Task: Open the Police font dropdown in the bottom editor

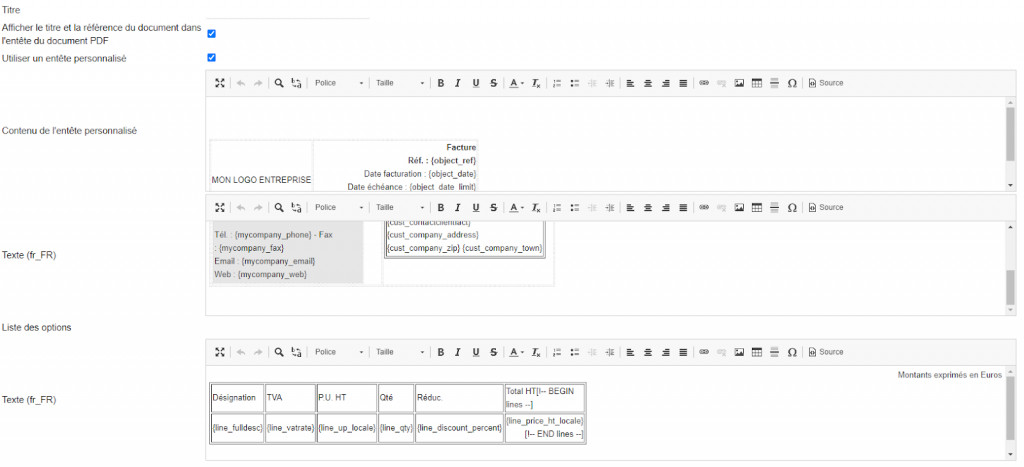Action: pyautogui.click(x=339, y=352)
